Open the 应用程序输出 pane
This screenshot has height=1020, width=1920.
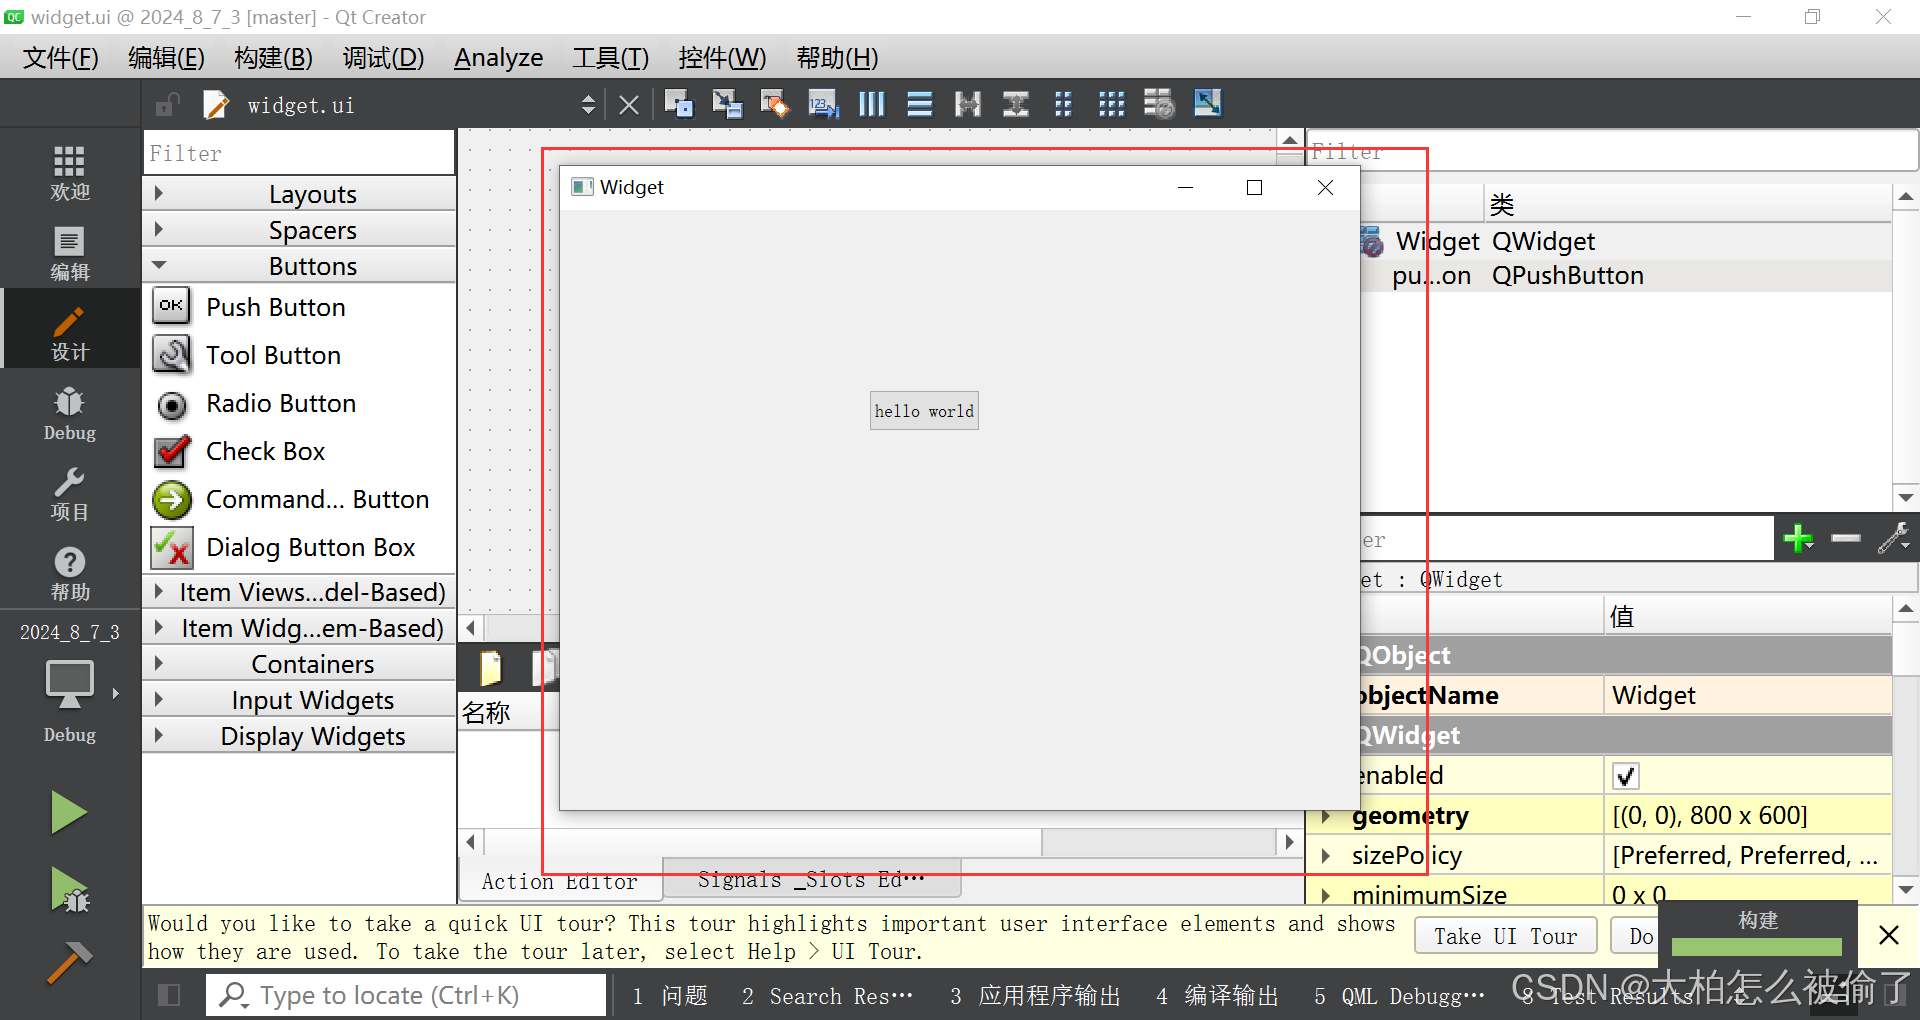click(x=1035, y=996)
